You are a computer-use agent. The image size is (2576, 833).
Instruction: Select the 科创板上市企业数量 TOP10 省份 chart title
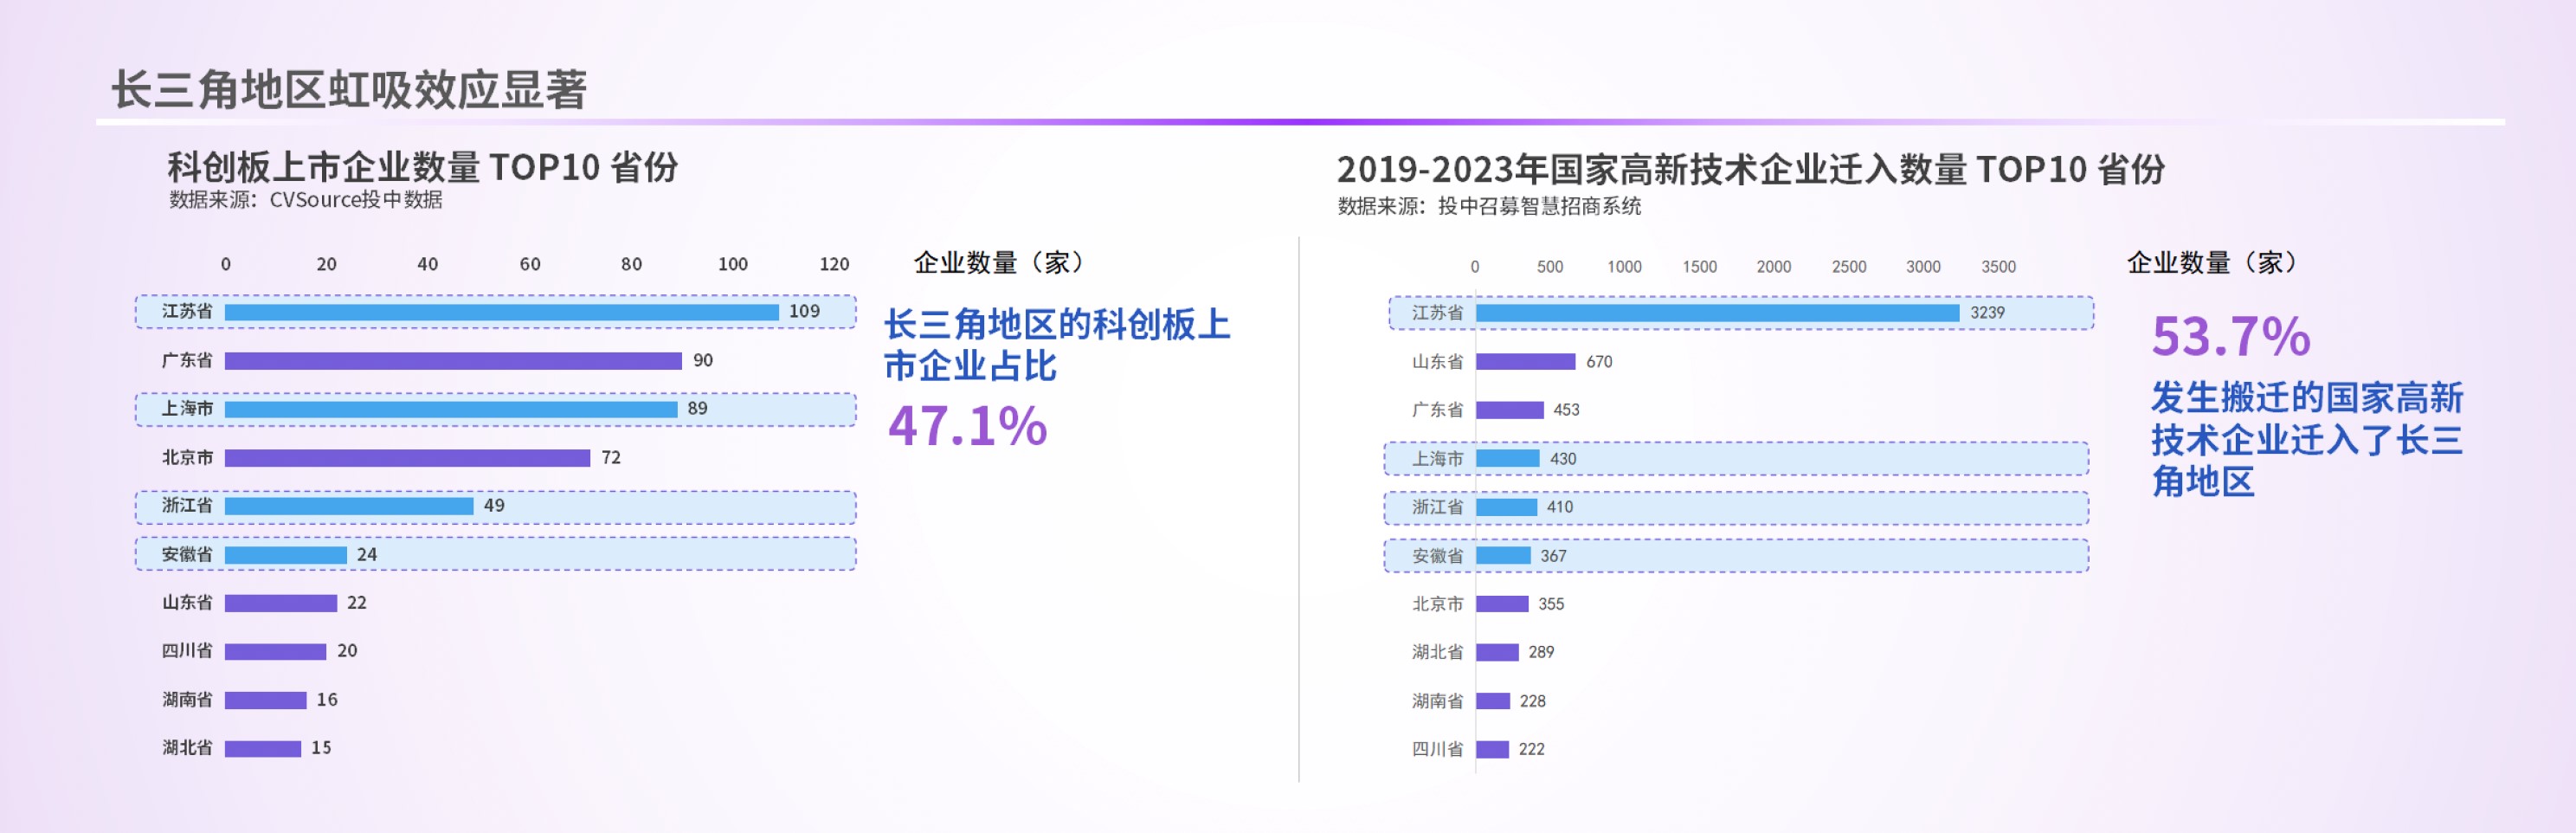pyautogui.click(x=422, y=167)
